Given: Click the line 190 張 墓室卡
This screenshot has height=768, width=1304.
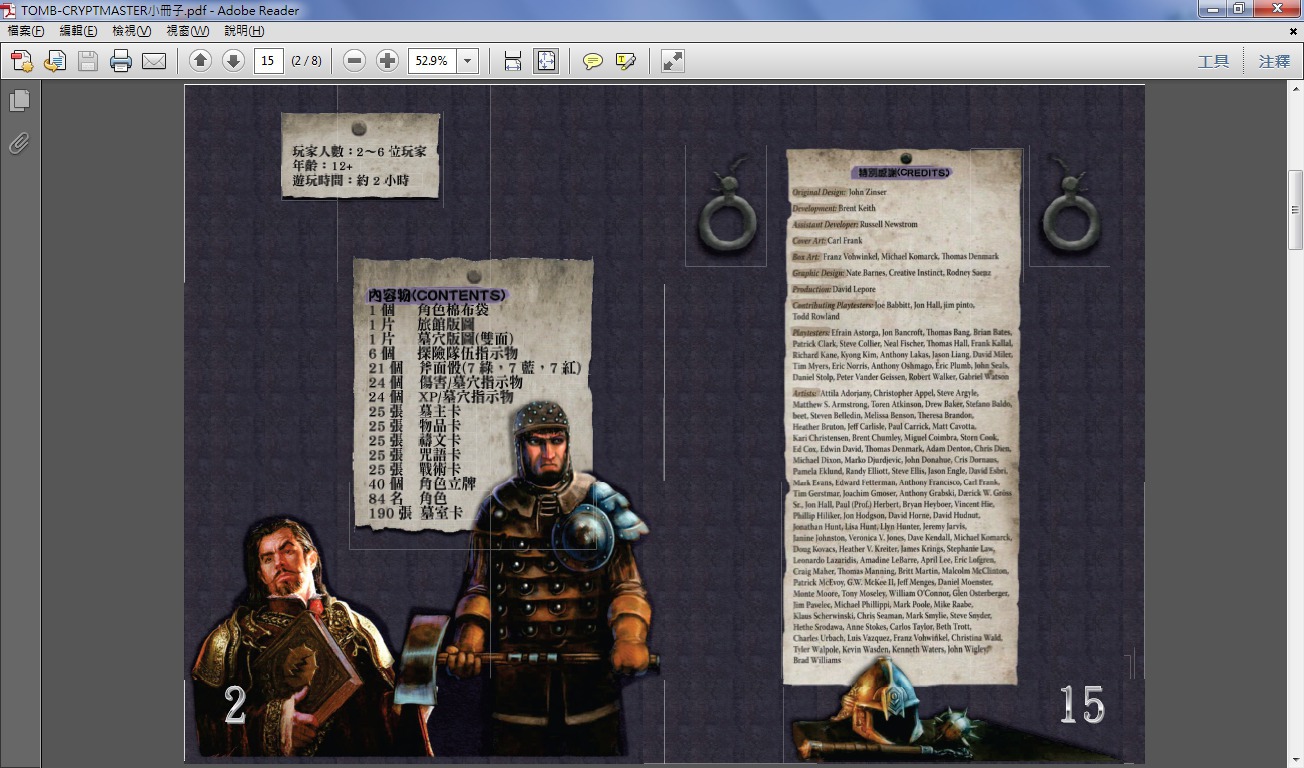Looking at the screenshot, I should 416,512.
